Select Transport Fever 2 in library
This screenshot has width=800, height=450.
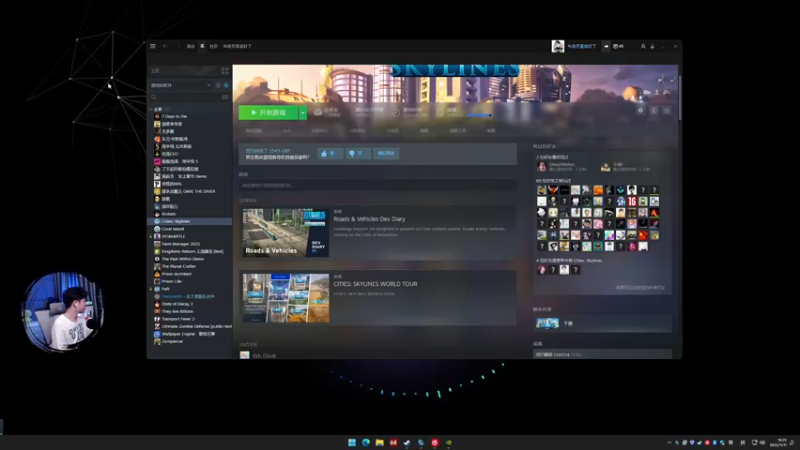pos(178,319)
